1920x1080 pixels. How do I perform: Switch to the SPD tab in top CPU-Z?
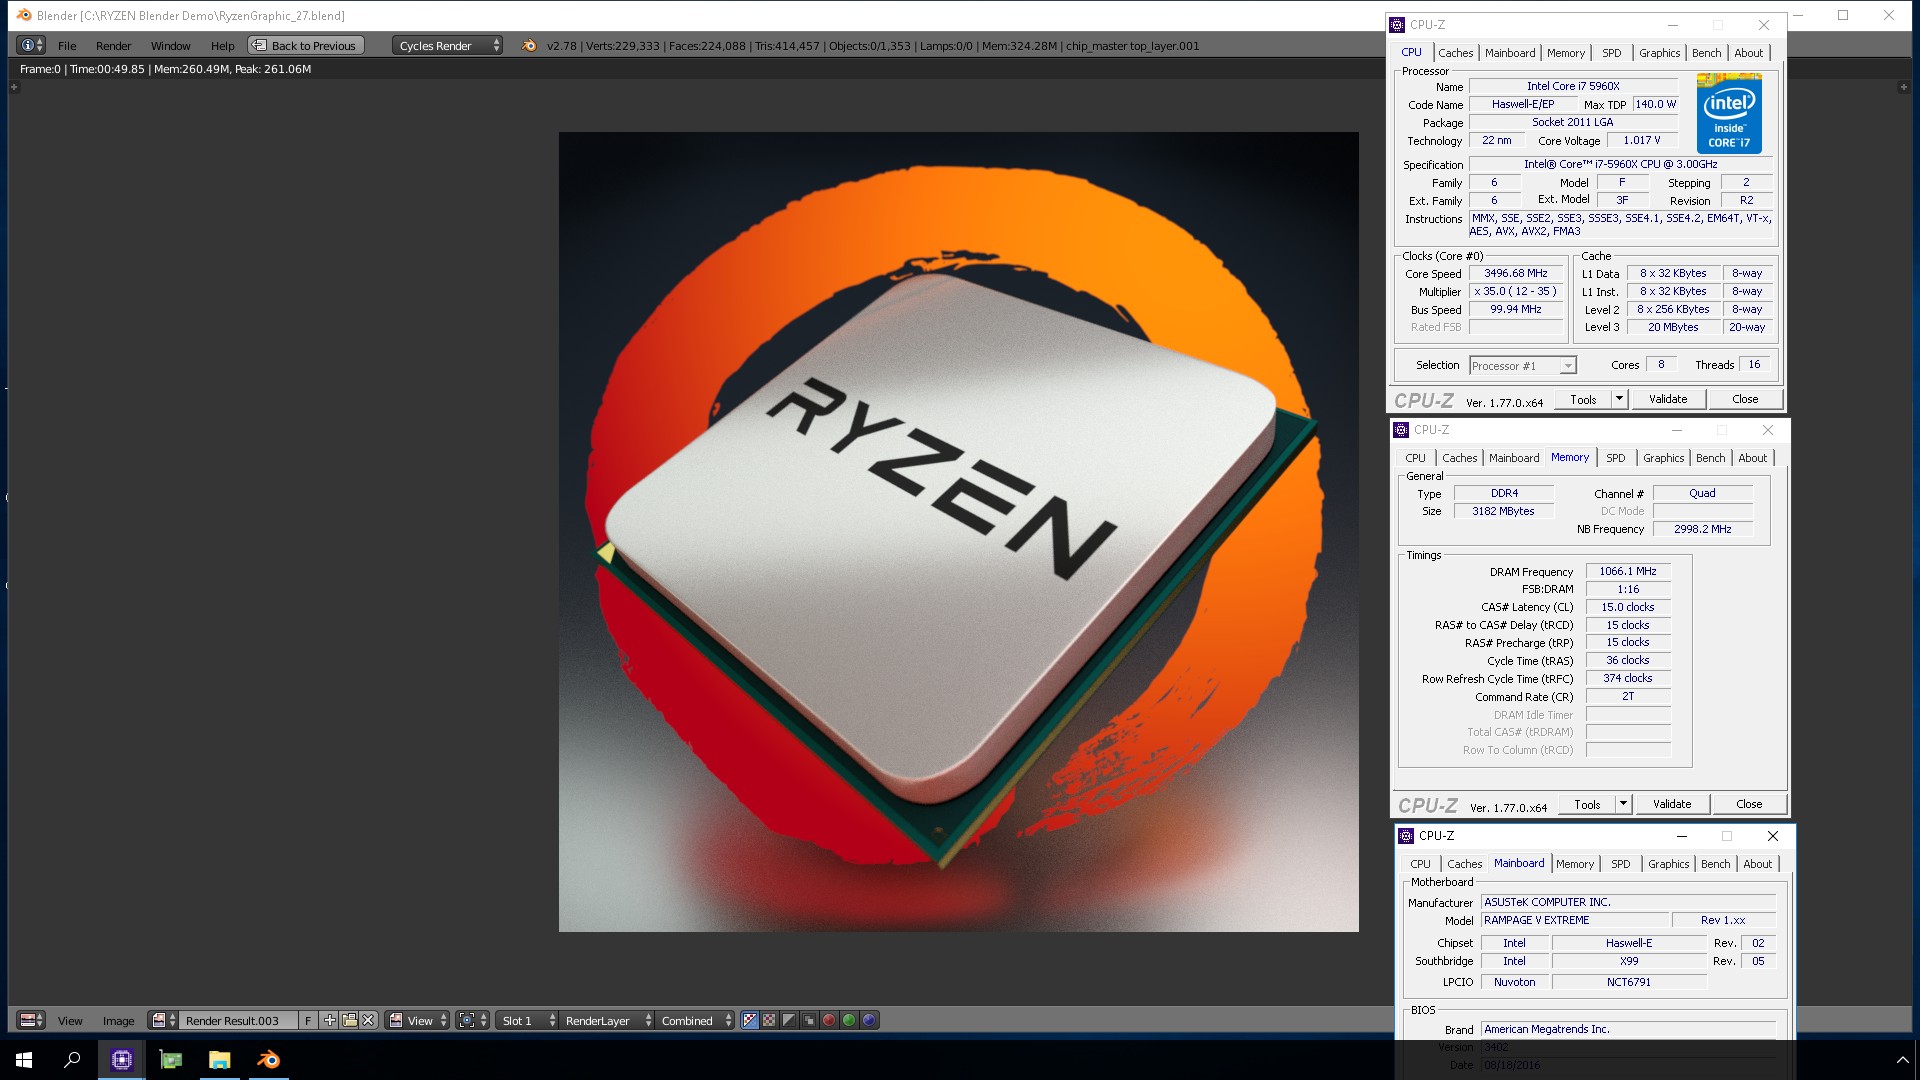1611,53
